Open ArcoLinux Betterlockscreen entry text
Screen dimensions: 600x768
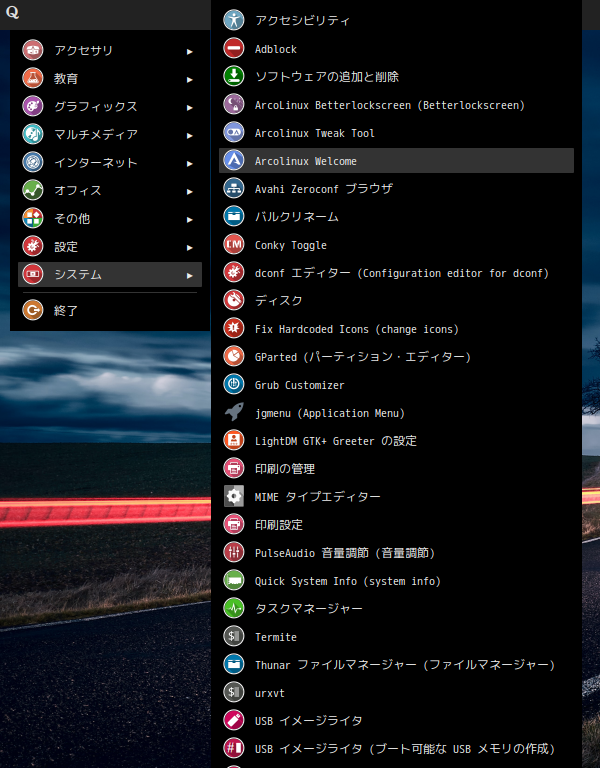tap(389, 105)
